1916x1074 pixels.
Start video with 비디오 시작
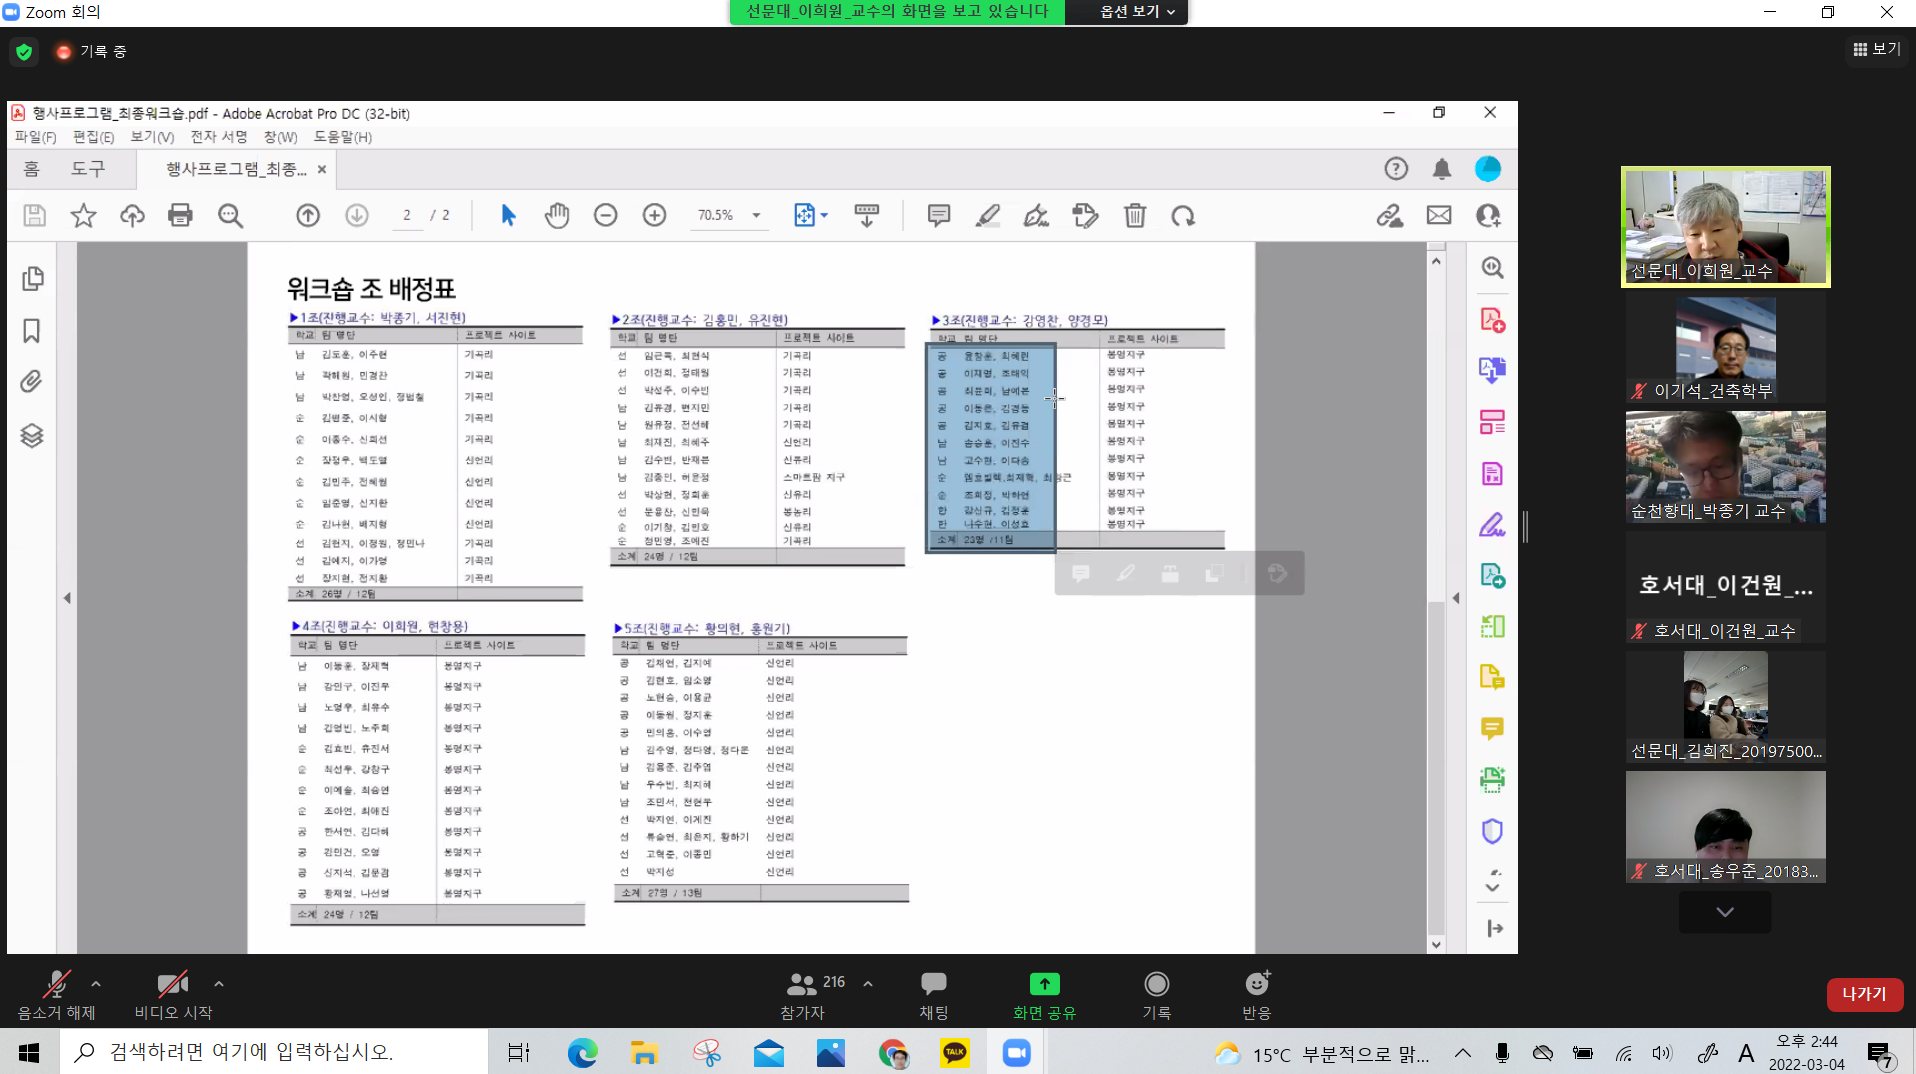(x=173, y=994)
